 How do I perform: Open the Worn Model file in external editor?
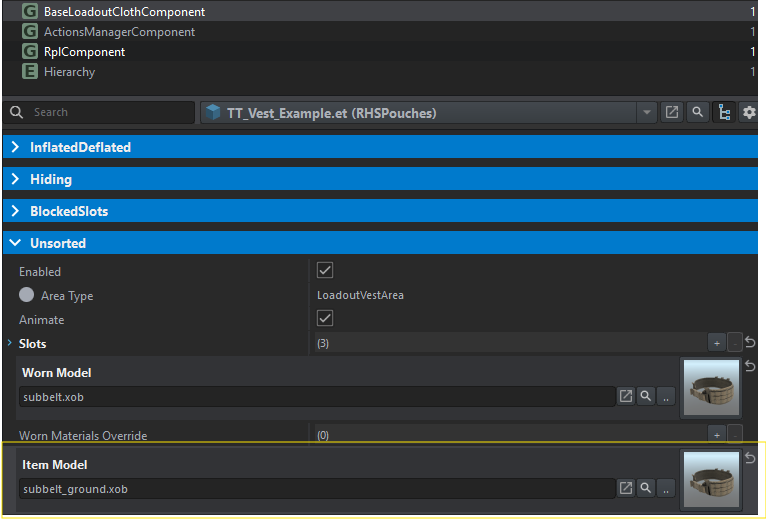(626, 397)
